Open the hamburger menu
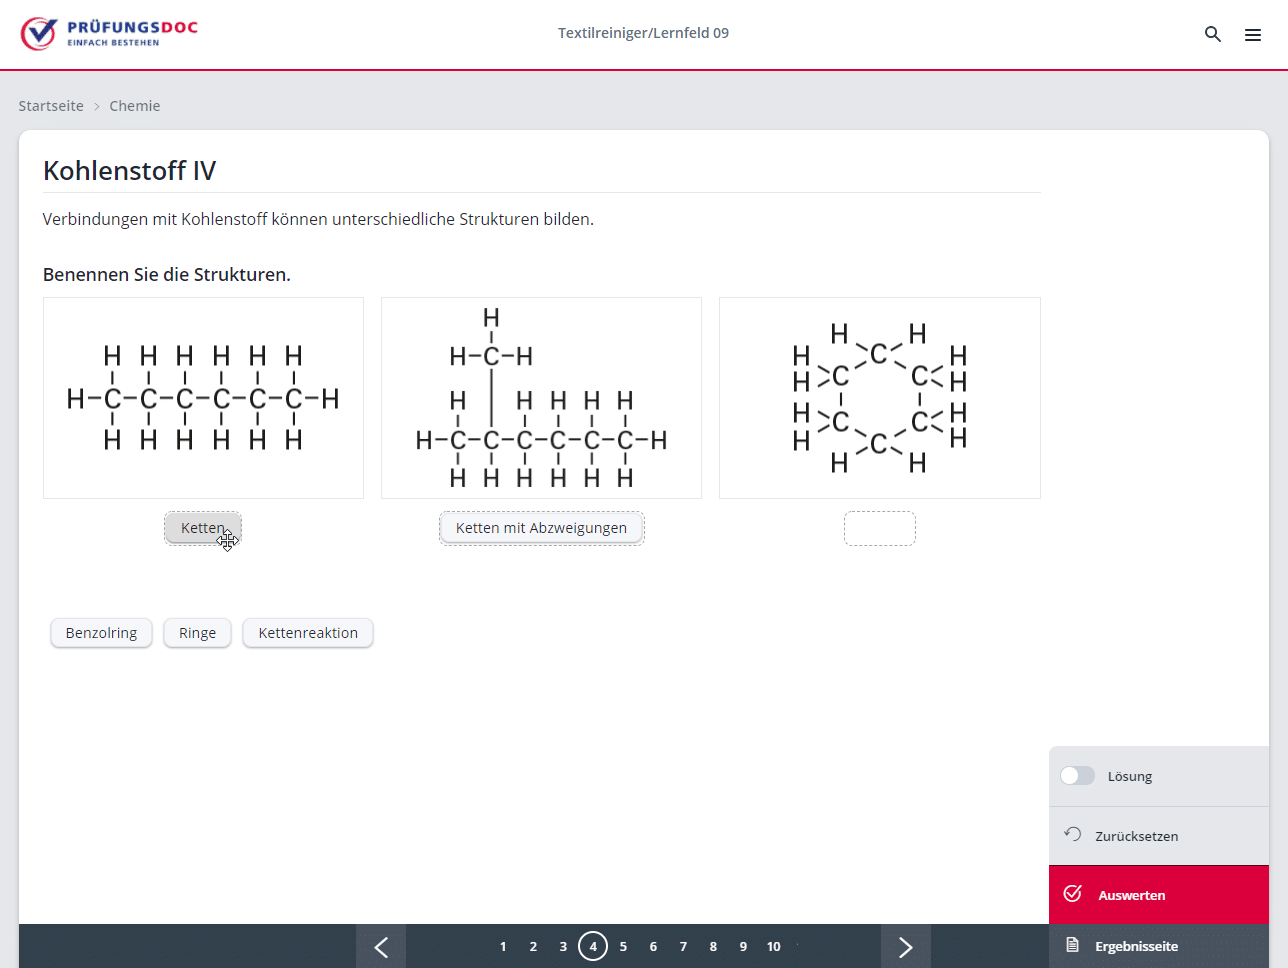 point(1252,35)
